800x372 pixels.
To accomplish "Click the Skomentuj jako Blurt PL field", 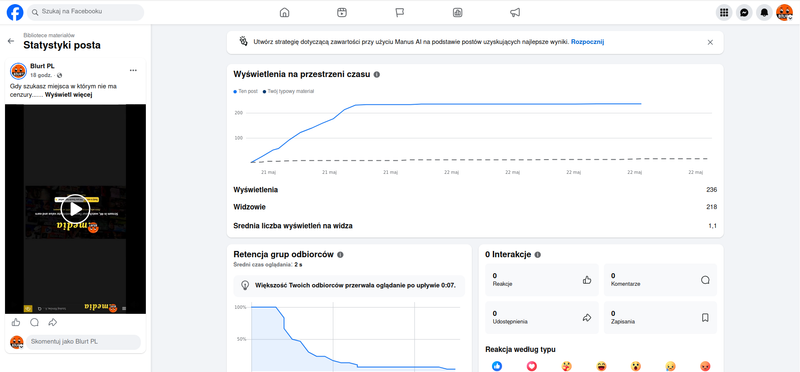I will coord(84,342).
